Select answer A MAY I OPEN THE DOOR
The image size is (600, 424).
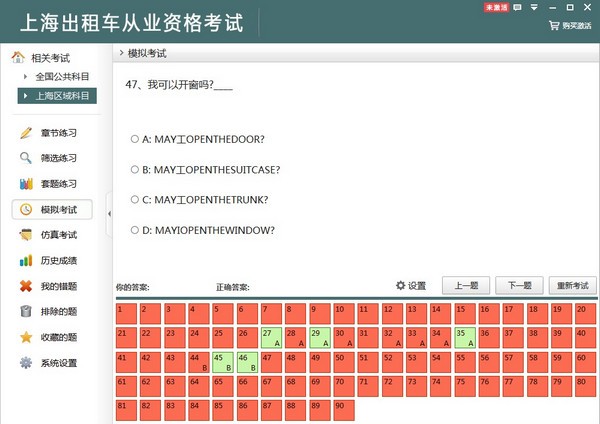click(135, 139)
